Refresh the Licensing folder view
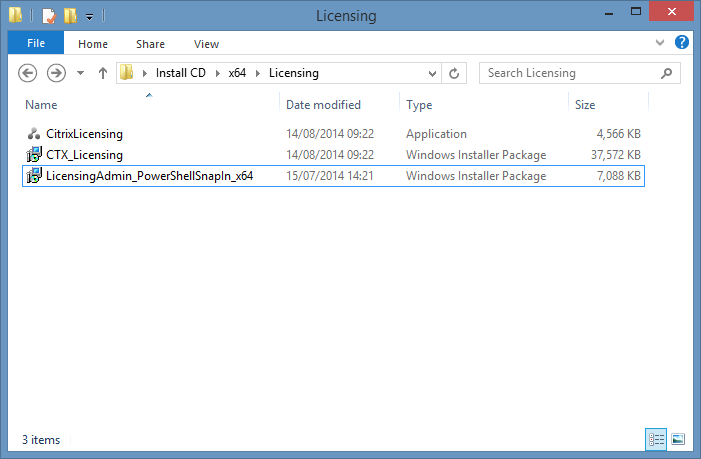701x459 pixels. [x=455, y=73]
